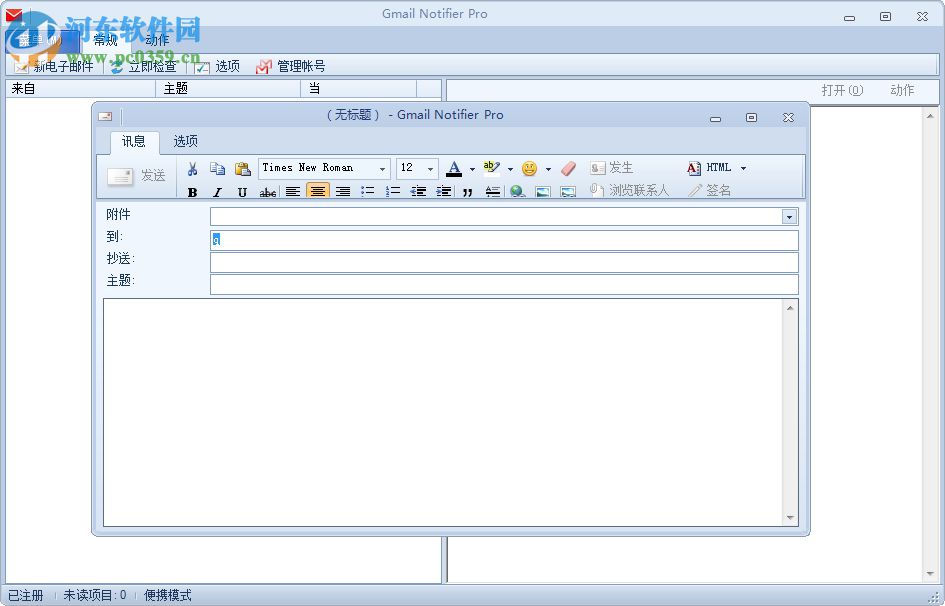Open the 动作 menu on main window
The height and width of the screenshot is (606, 945).
(156, 39)
